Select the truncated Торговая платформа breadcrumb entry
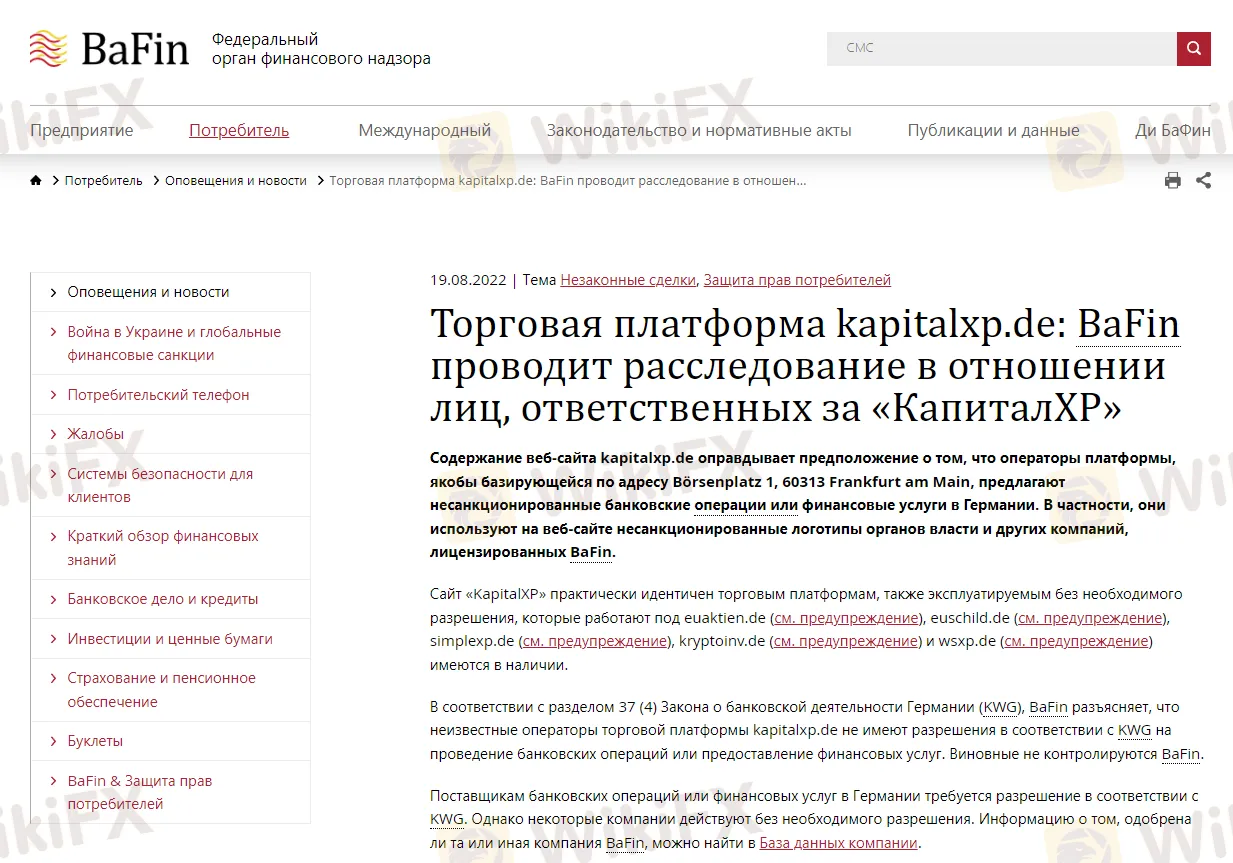 [568, 181]
